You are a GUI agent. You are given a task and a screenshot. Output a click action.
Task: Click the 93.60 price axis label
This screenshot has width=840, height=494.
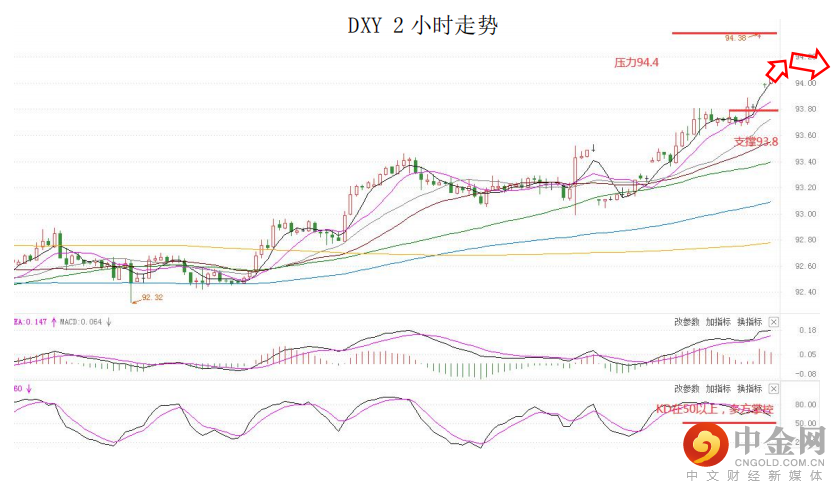806,136
